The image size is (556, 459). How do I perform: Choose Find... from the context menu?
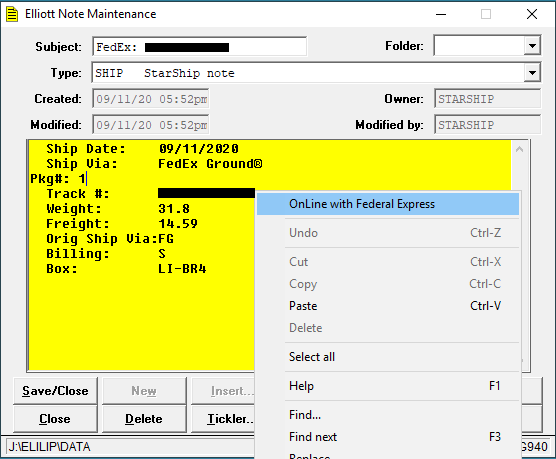(388, 415)
